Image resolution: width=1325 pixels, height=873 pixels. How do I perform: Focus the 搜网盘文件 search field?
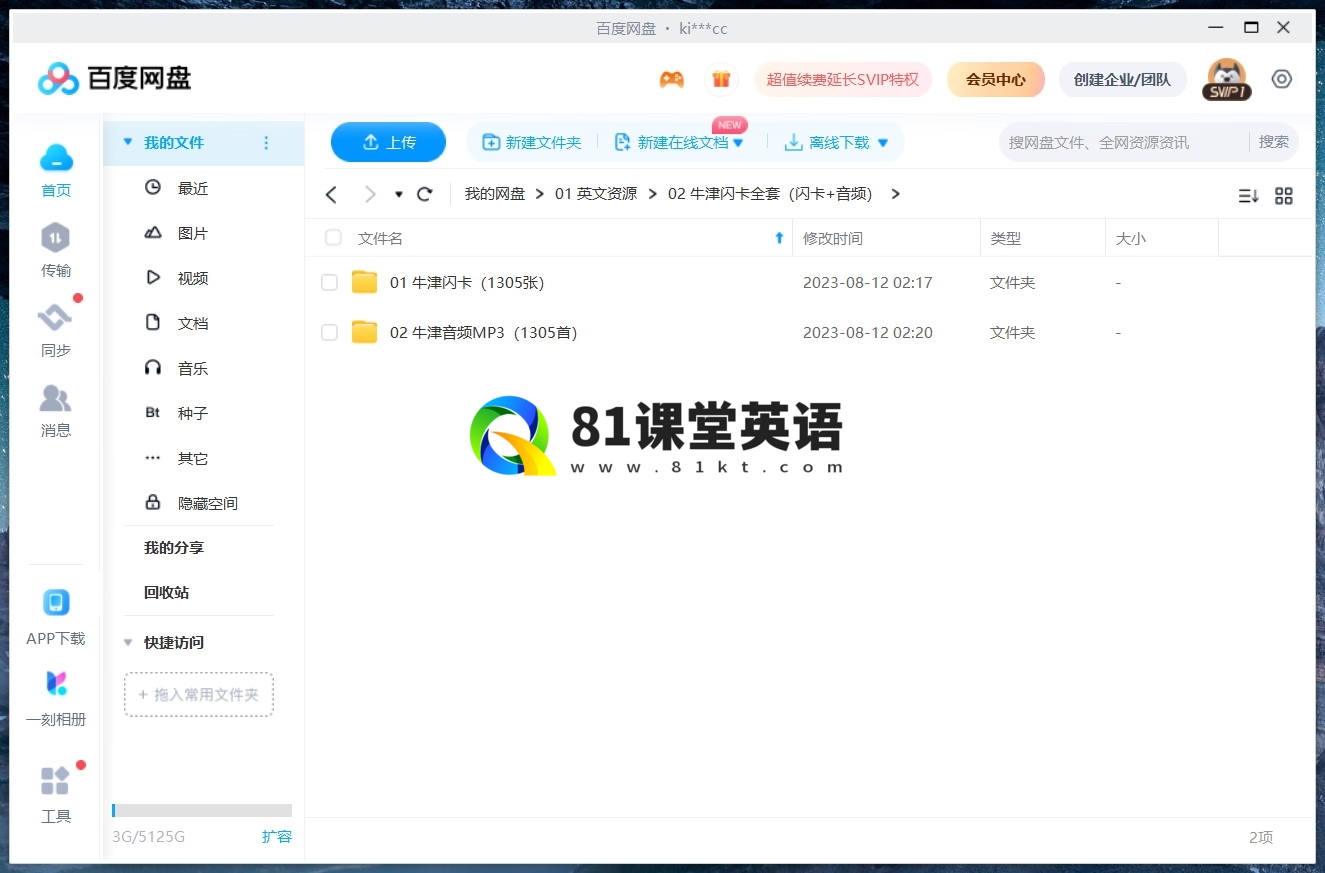1124,142
